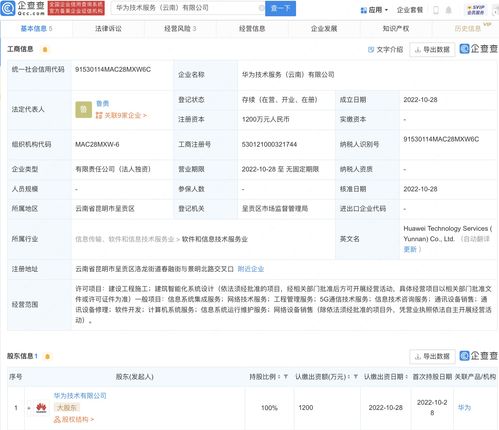Click 导出数据 in 工商信息 section
Viewport: 499px width, 430px height.
(x=432, y=50)
